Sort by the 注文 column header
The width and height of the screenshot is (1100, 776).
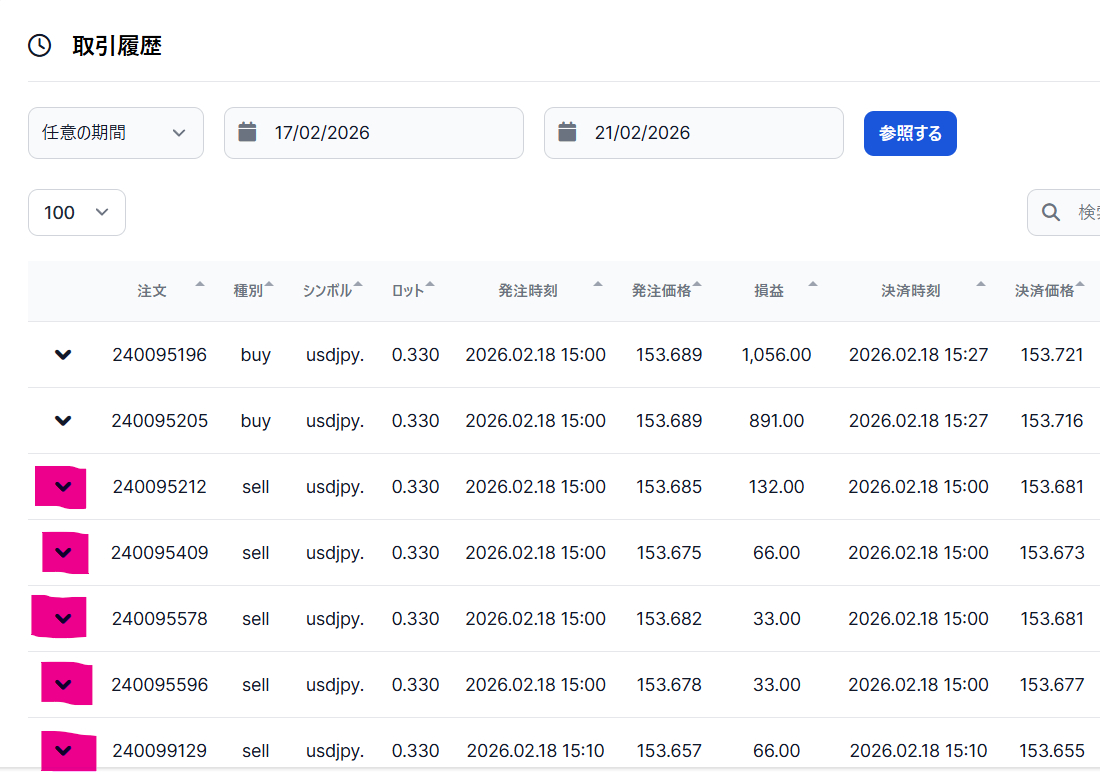[x=152, y=290]
